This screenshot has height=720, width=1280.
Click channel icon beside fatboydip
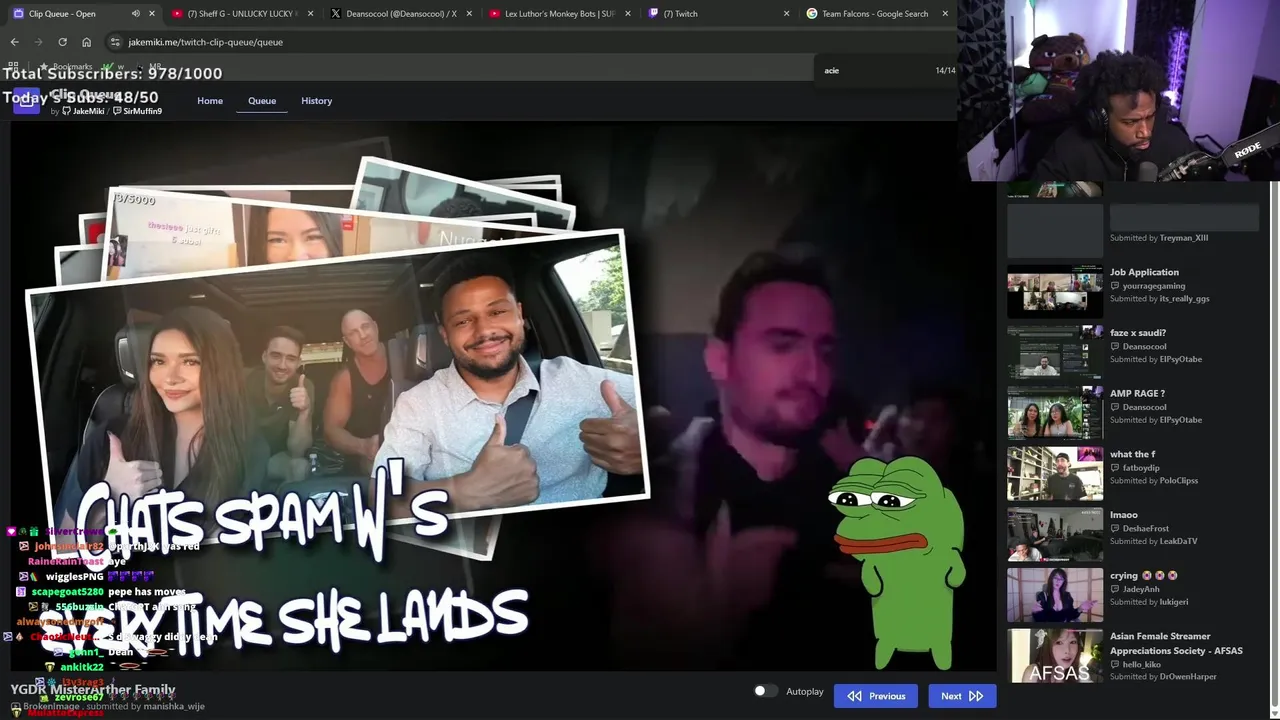click(1115, 468)
